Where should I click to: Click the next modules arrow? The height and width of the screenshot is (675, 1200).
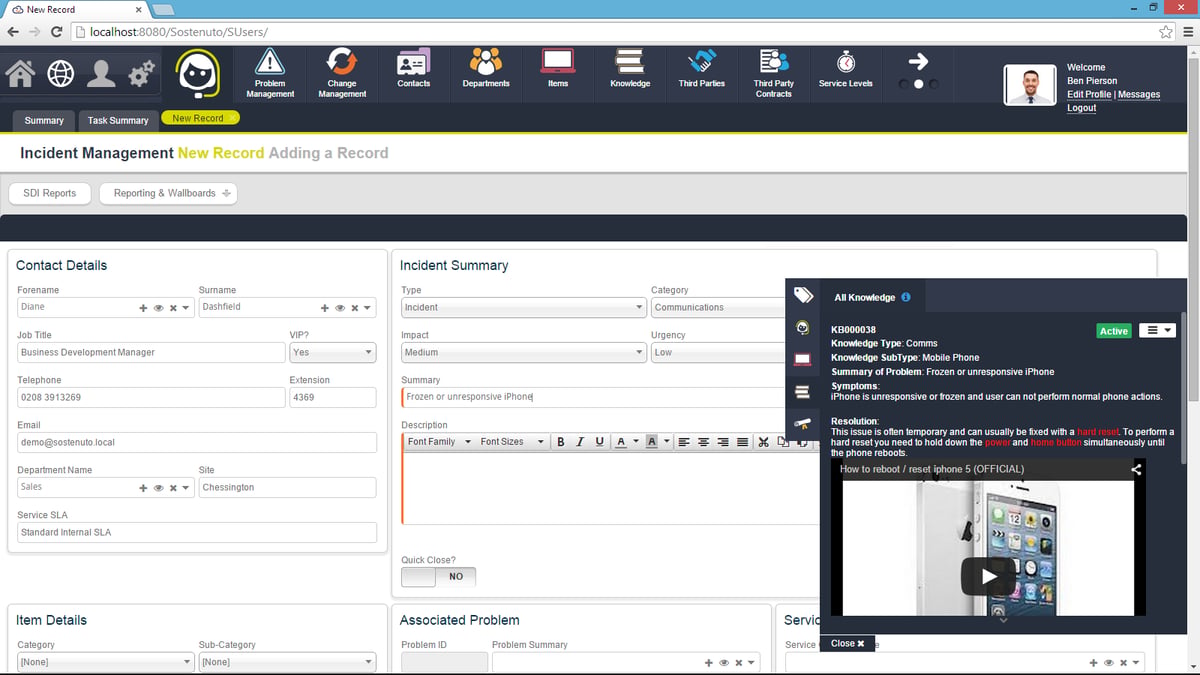[918, 63]
